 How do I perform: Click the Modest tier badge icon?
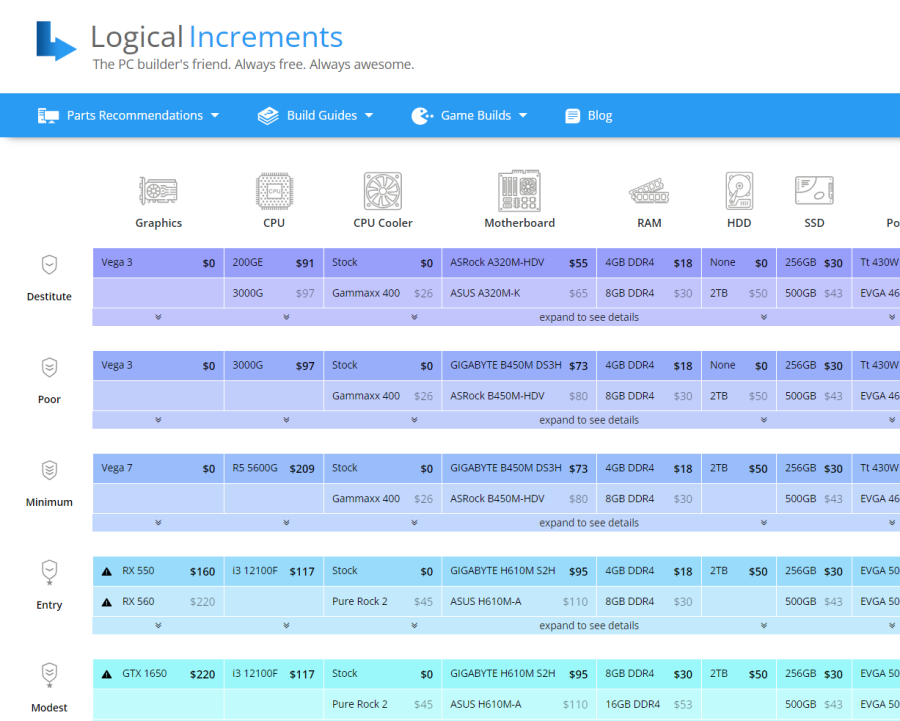tap(49, 675)
